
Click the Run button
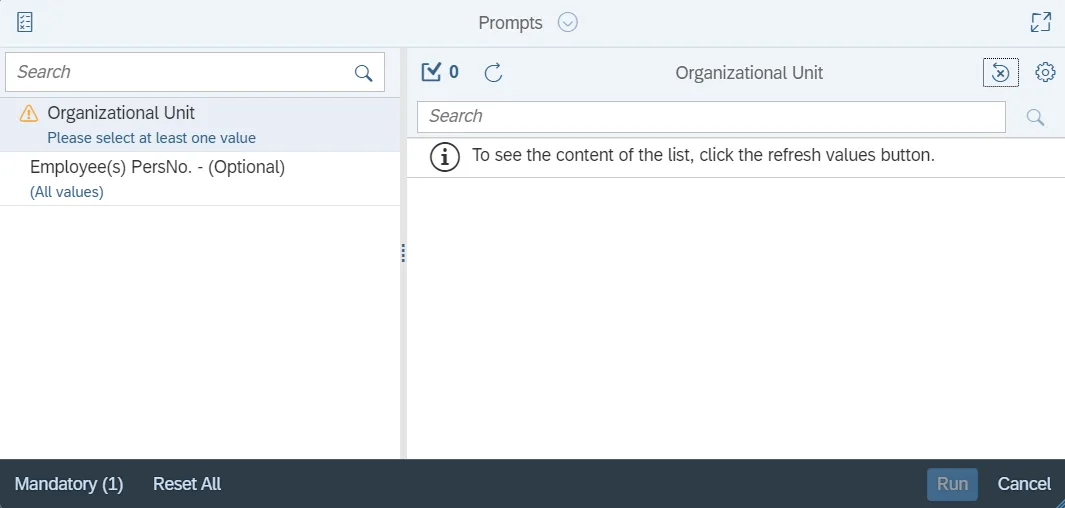pos(952,484)
